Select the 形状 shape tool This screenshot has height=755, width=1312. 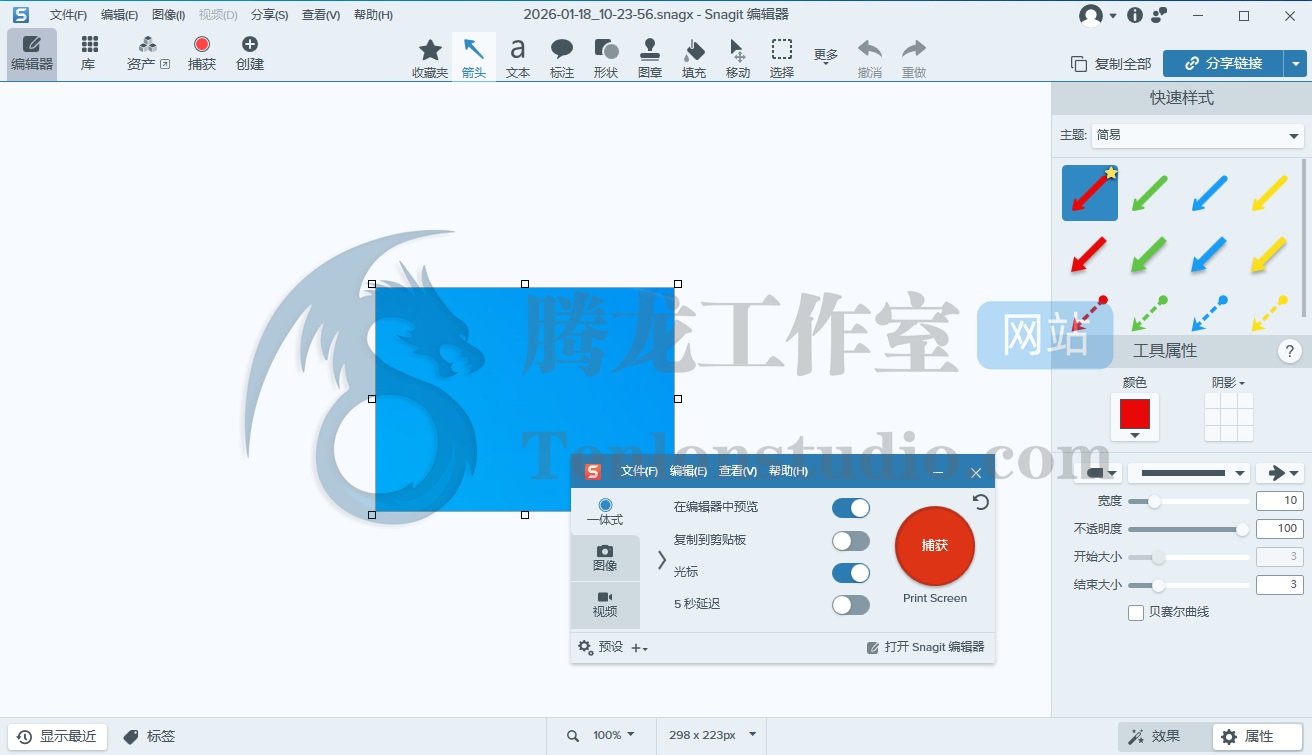tap(606, 57)
